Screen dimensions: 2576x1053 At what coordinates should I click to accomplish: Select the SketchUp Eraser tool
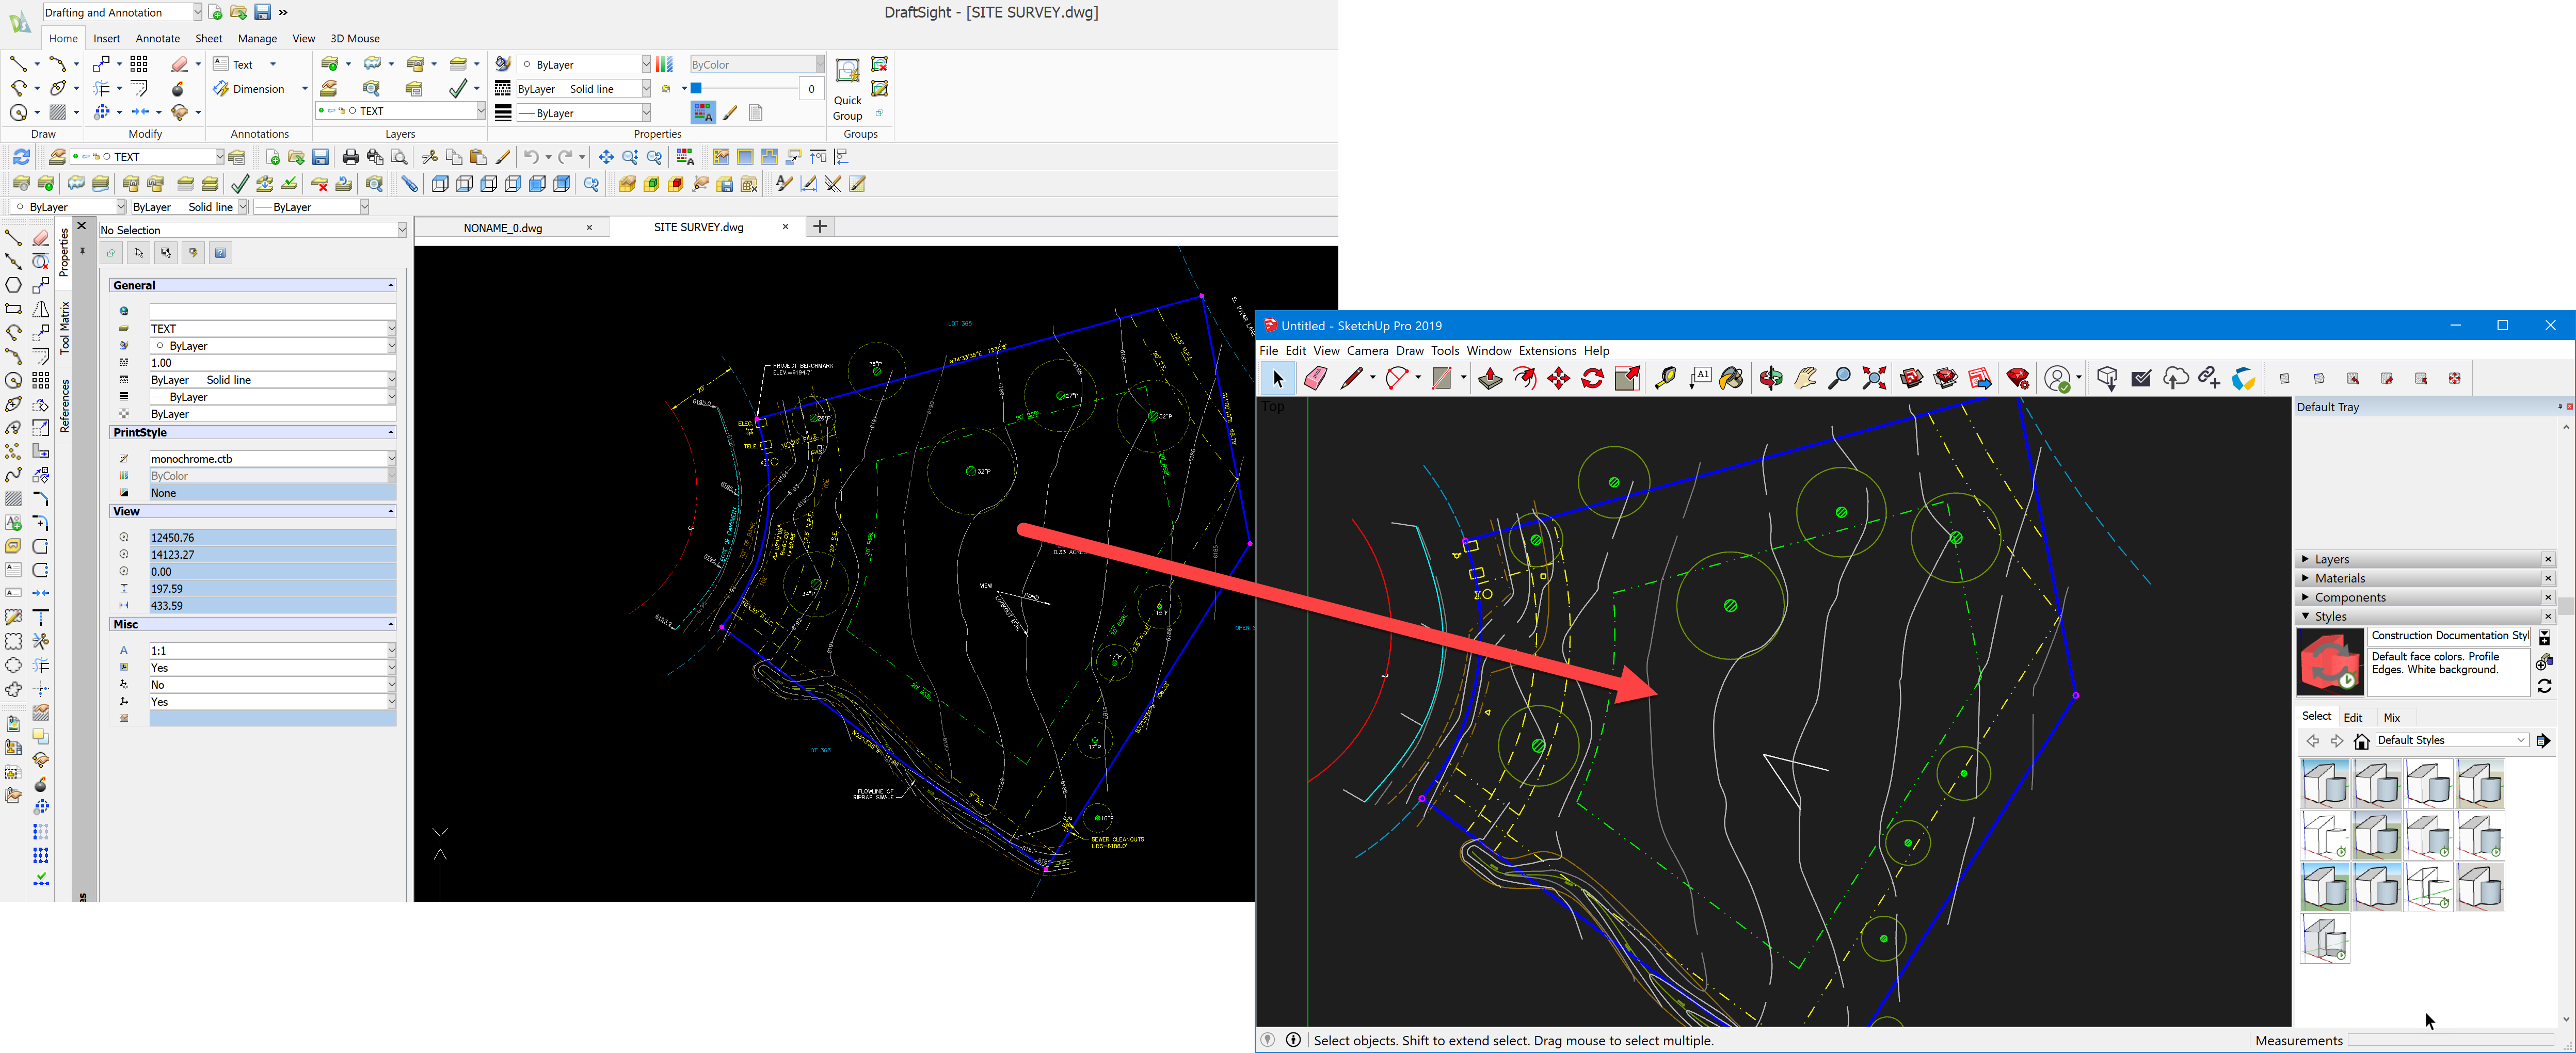point(1315,379)
